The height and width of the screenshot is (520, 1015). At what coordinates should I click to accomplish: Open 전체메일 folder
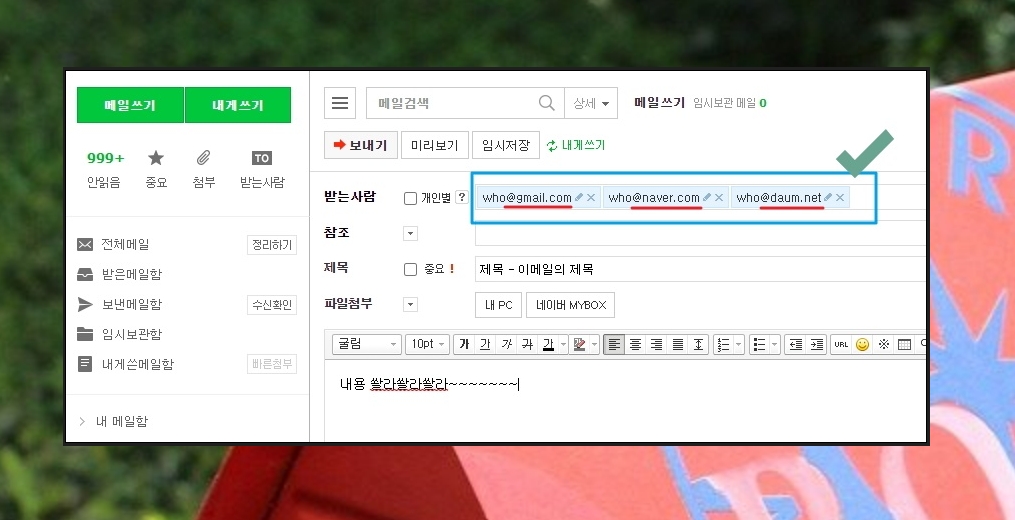click(126, 244)
